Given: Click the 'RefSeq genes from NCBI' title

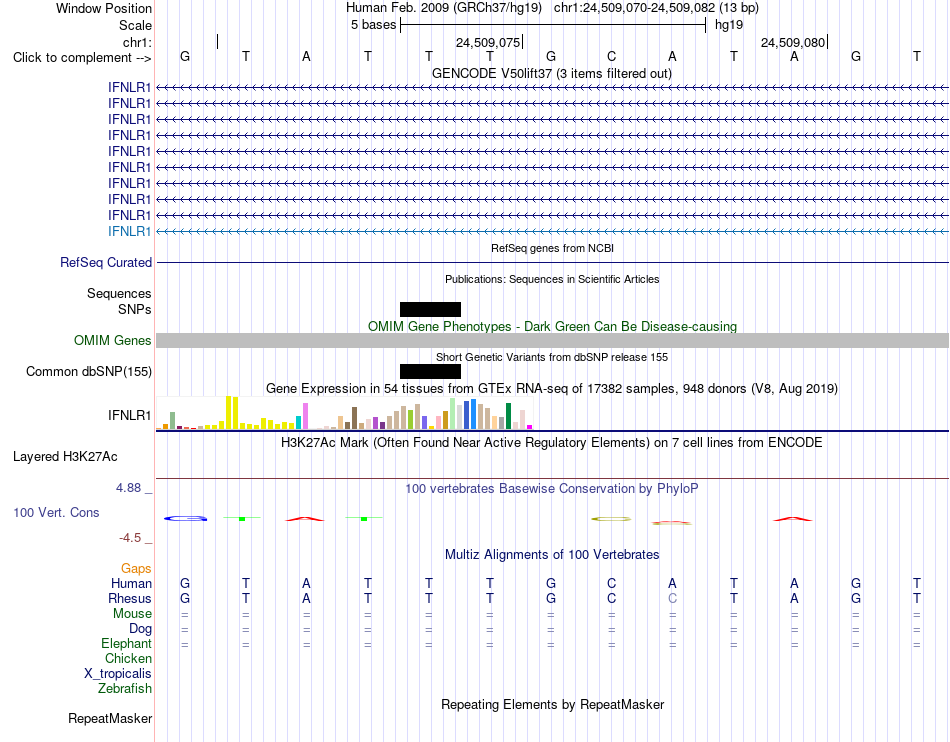Looking at the screenshot, I should 552,248.
